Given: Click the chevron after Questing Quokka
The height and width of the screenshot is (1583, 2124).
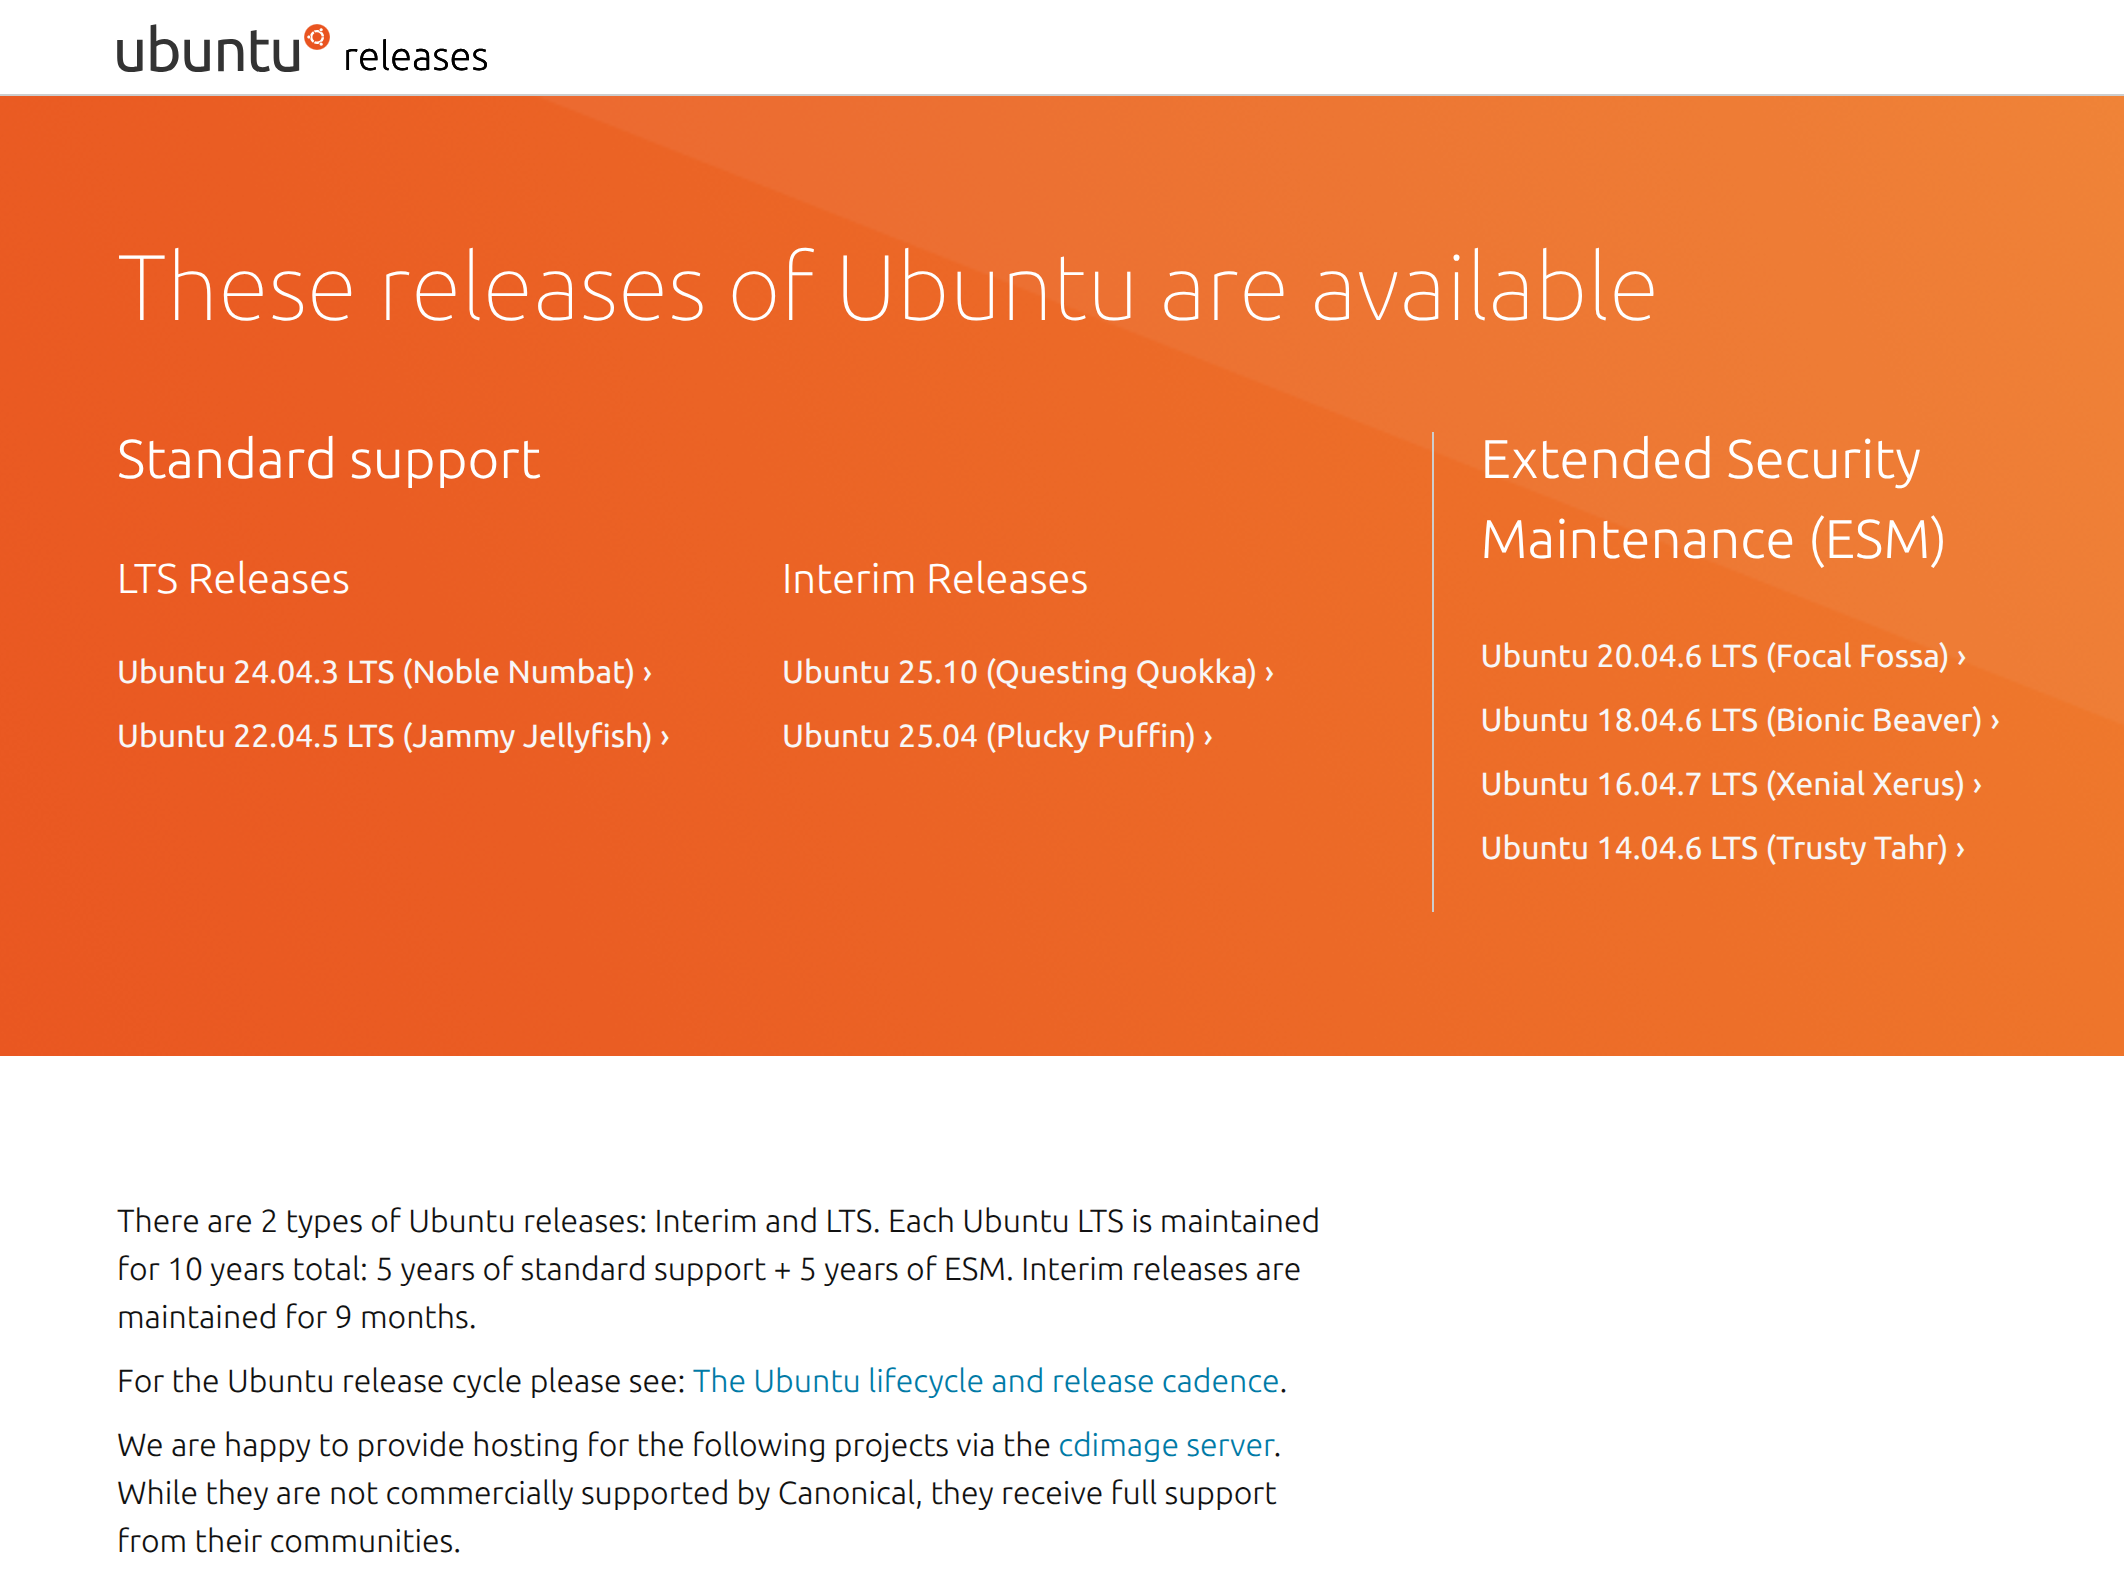Looking at the screenshot, I should click(x=1269, y=673).
